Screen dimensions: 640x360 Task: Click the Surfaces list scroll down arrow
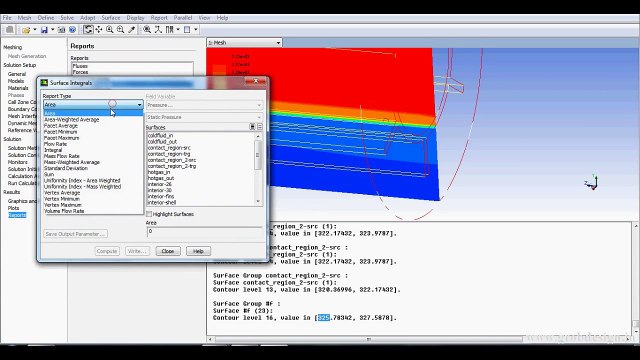pyautogui.click(x=258, y=201)
